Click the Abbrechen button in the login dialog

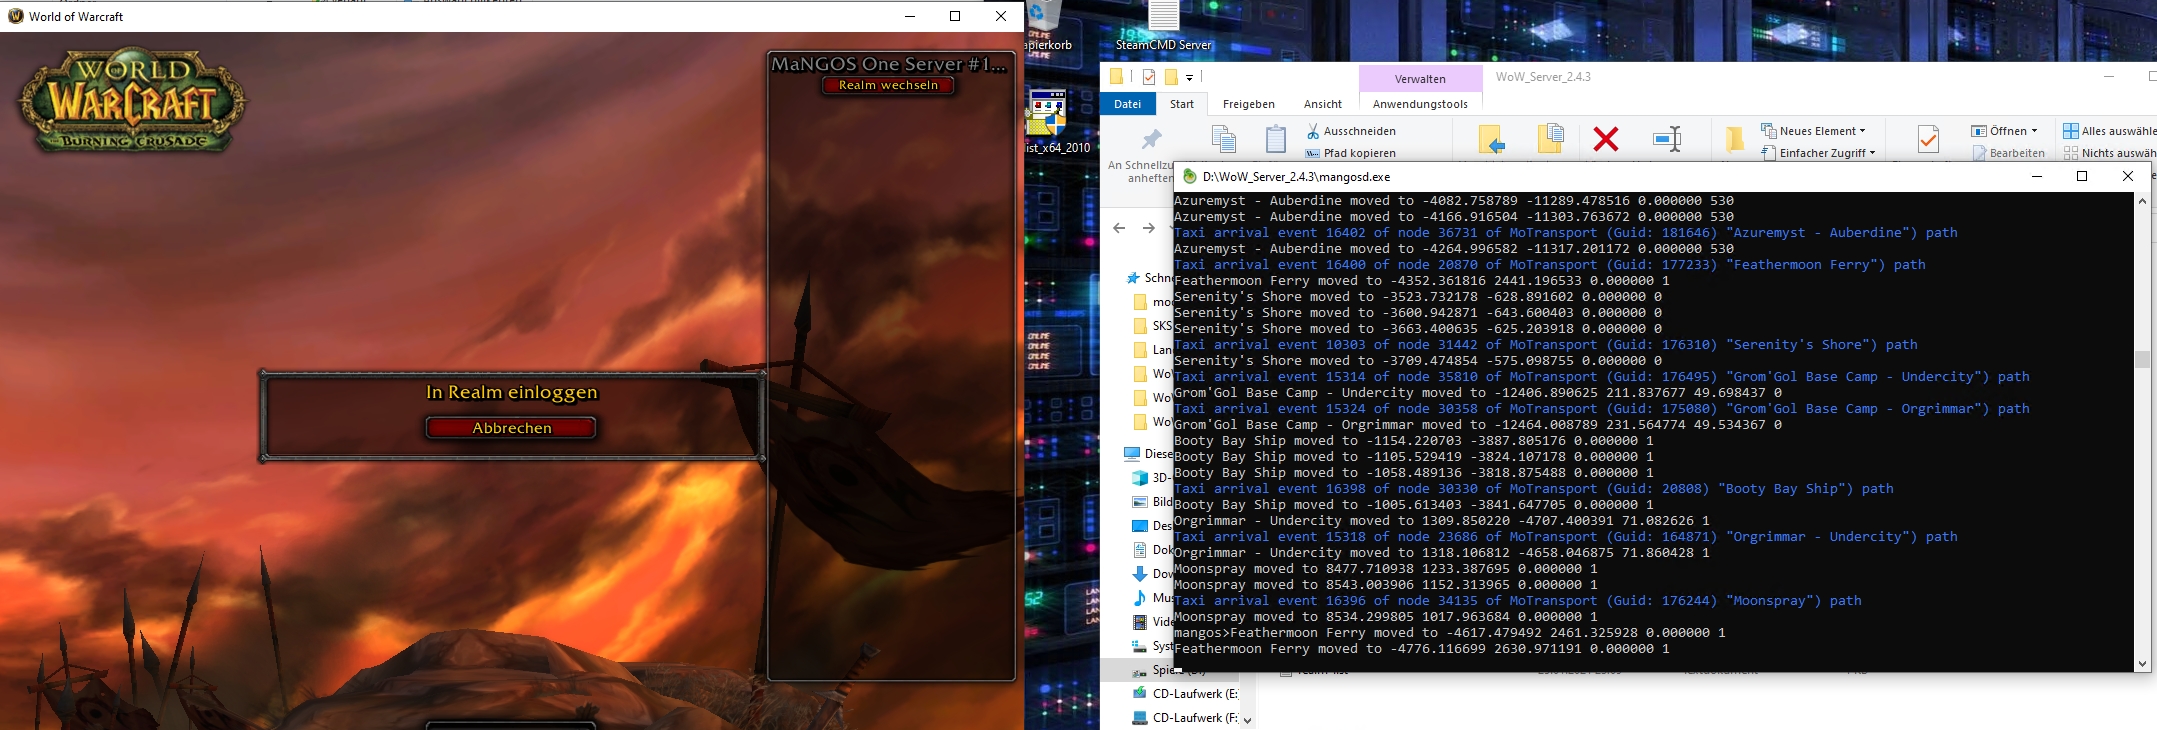coord(511,428)
